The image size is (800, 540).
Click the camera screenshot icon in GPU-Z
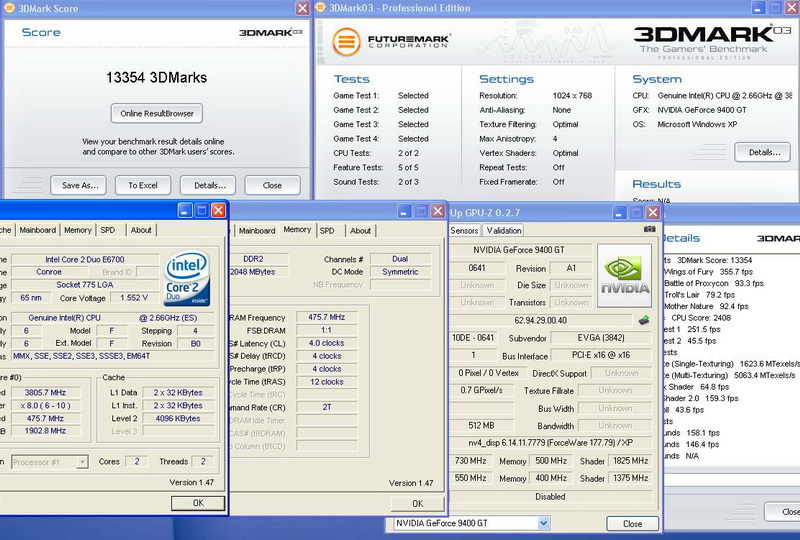649,229
